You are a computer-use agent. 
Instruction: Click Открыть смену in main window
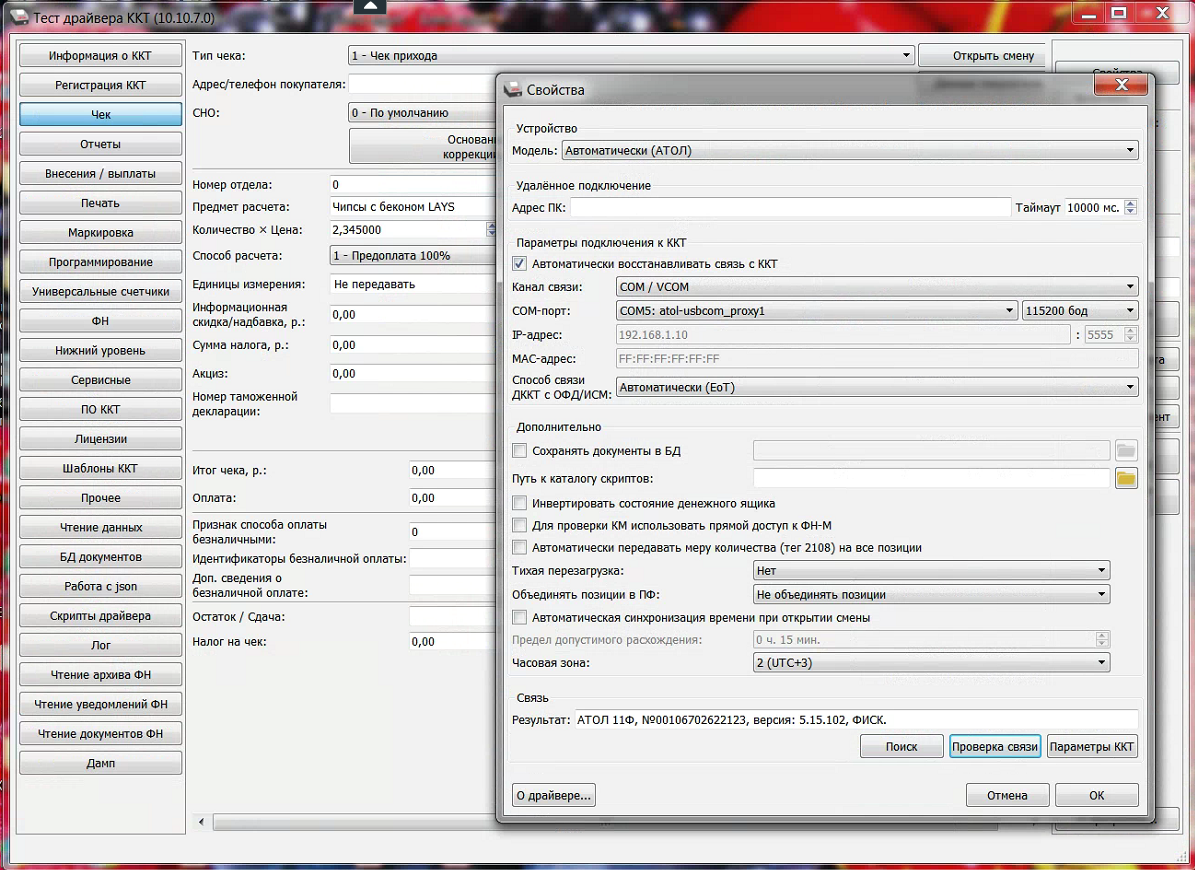pyautogui.click(x=982, y=56)
